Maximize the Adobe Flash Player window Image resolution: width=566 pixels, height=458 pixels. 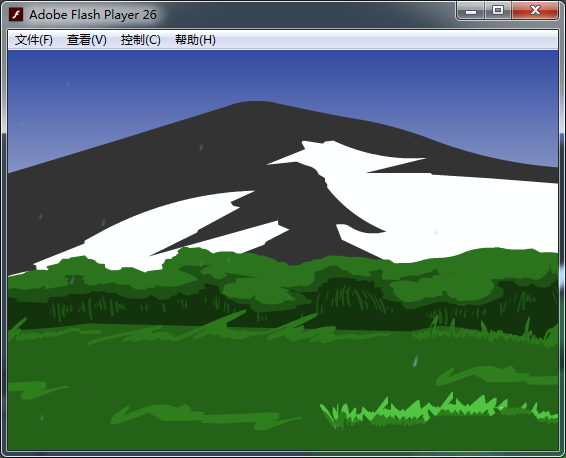[x=498, y=11]
